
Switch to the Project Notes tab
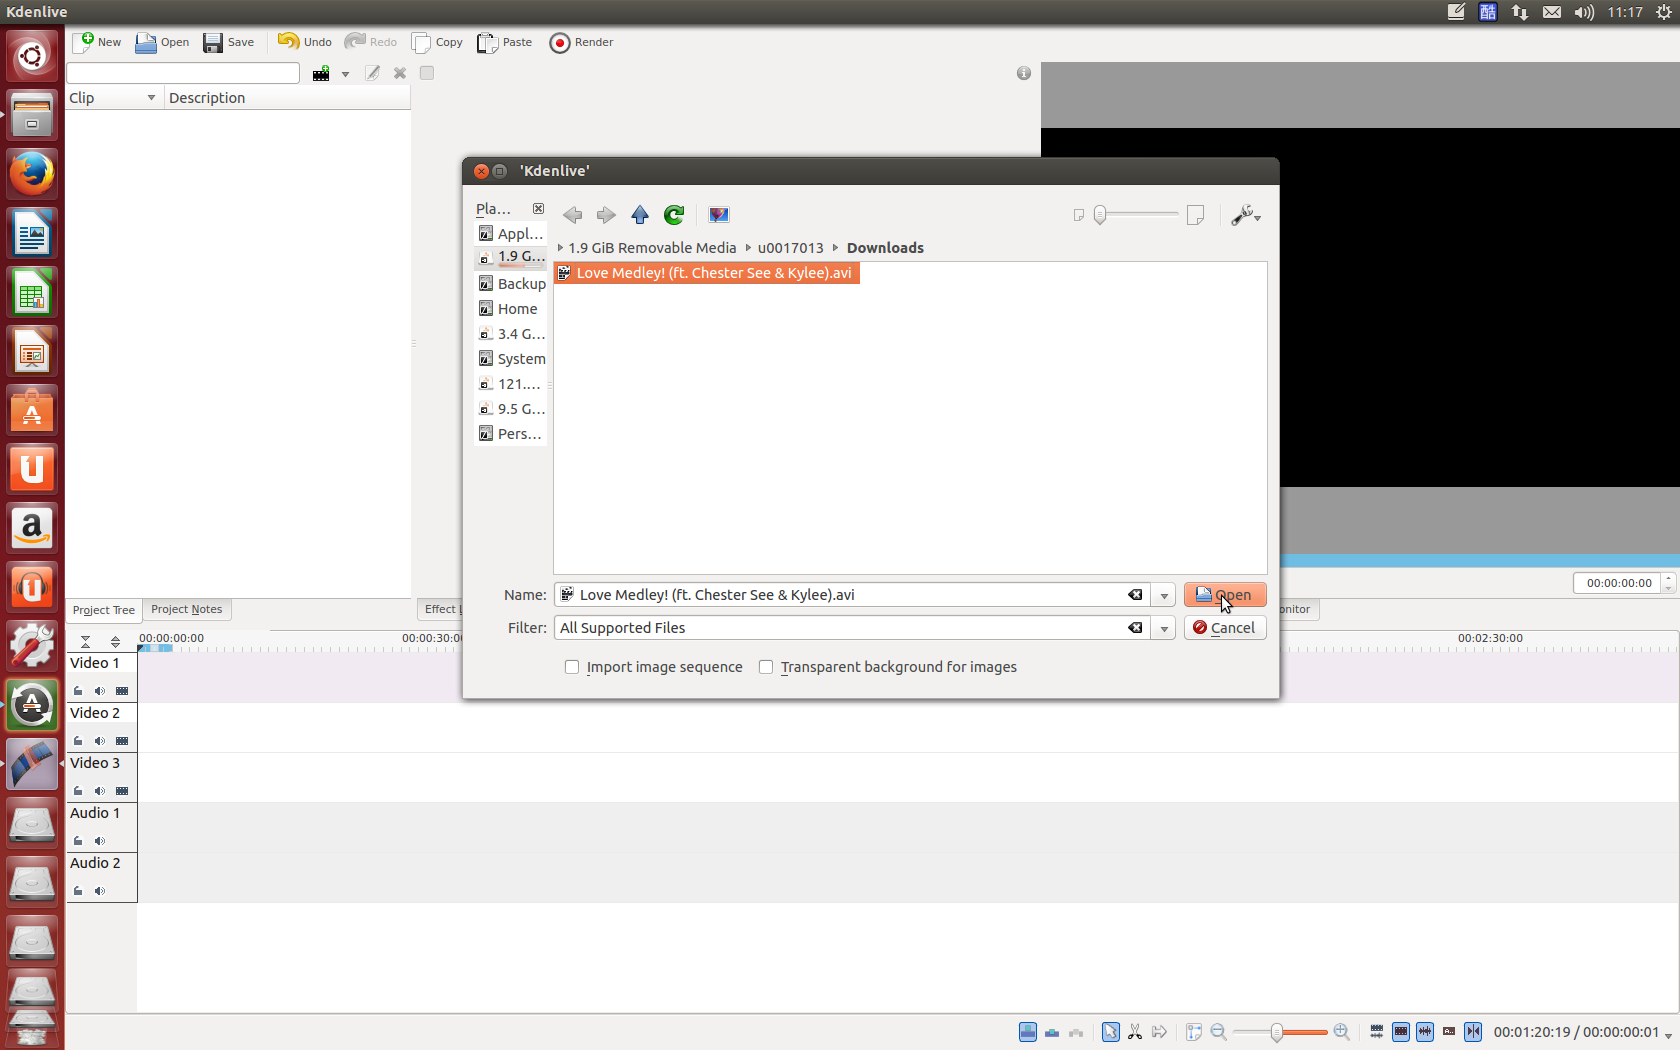(x=187, y=609)
